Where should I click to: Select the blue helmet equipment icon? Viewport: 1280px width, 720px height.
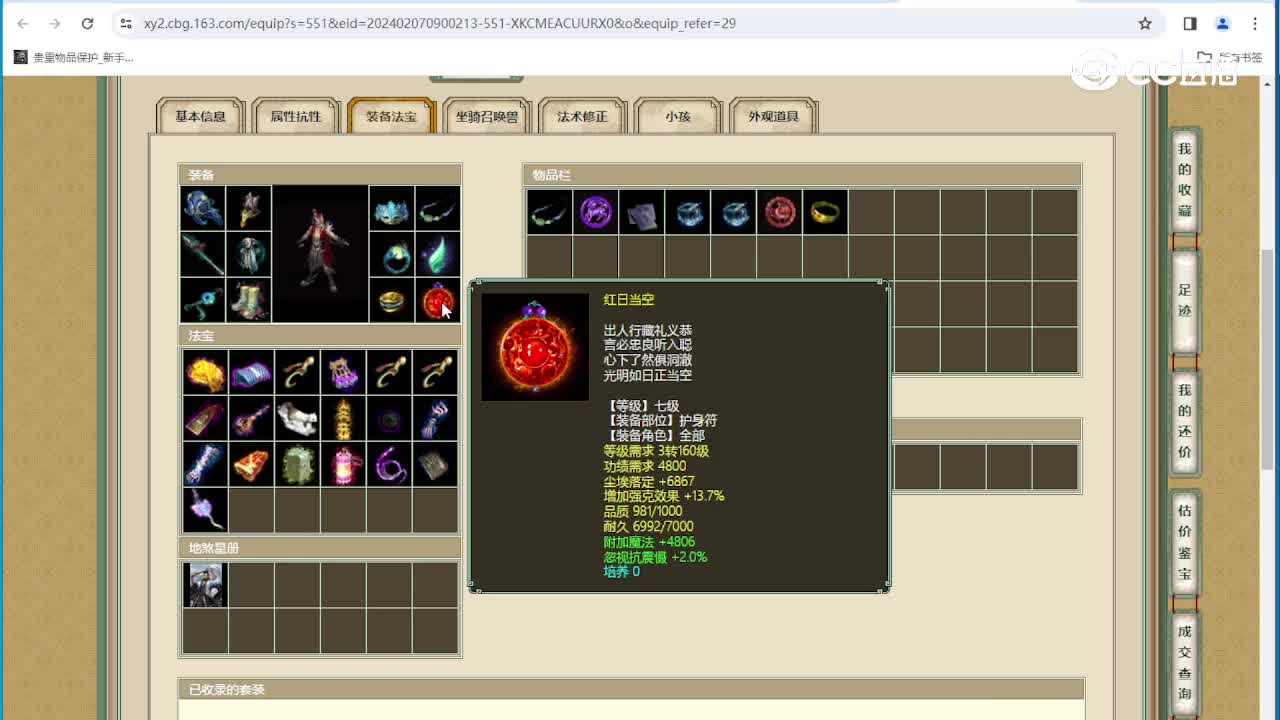click(203, 208)
